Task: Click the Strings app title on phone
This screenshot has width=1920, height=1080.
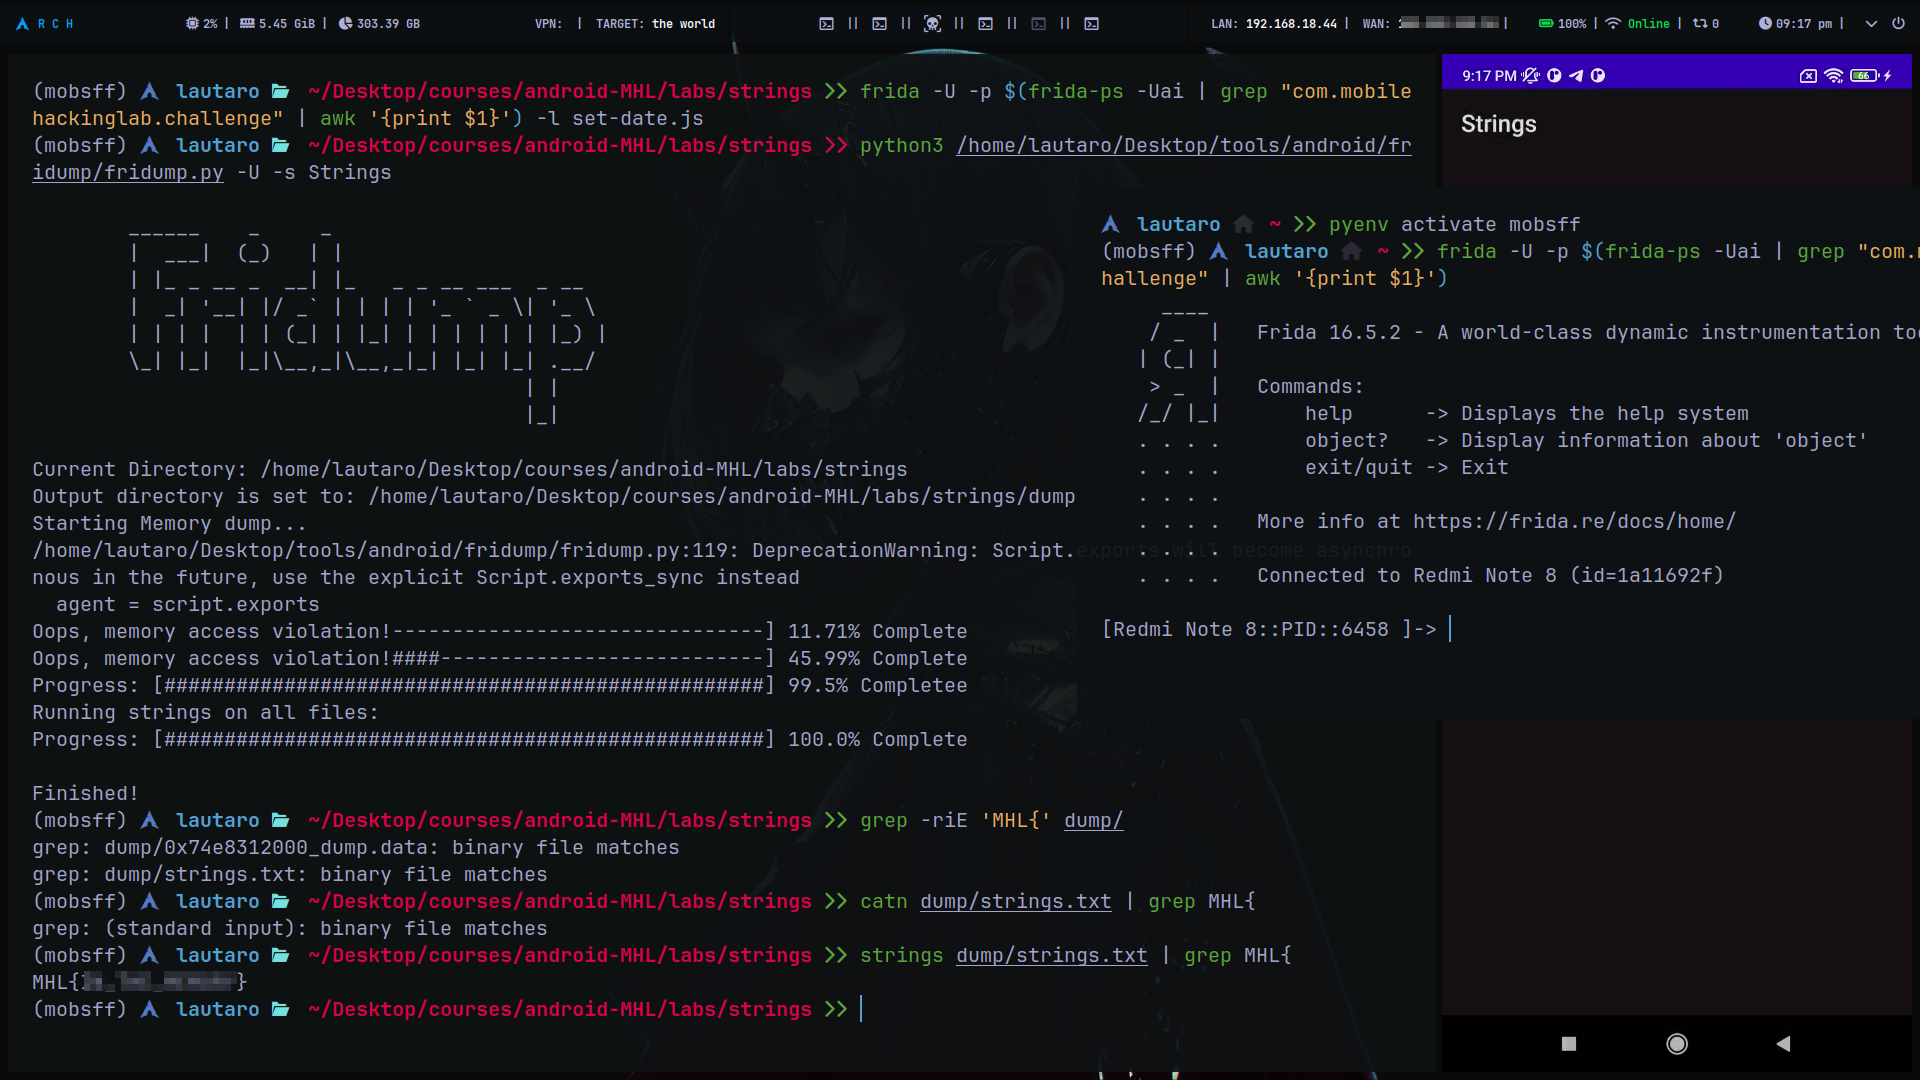Action: [x=1498, y=124]
